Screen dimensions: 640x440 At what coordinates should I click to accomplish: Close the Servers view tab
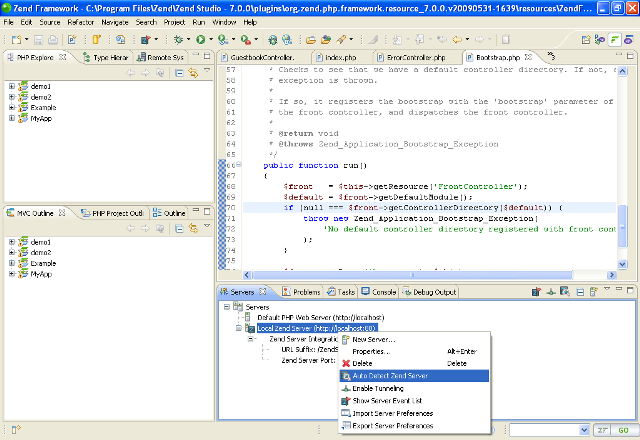263,291
